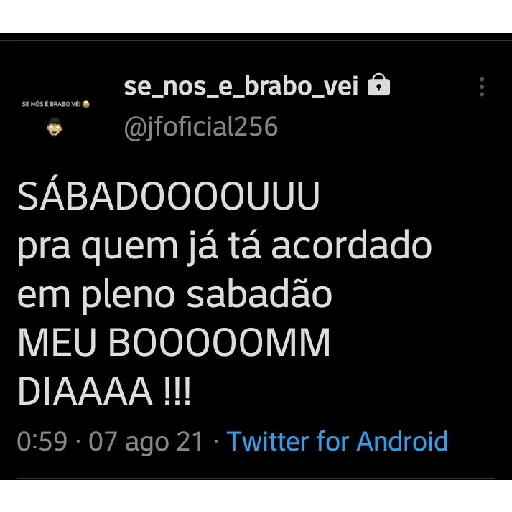The height and width of the screenshot is (512, 512).
Task: Click the 07 ago 21 date
Action: tap(146, 442)
